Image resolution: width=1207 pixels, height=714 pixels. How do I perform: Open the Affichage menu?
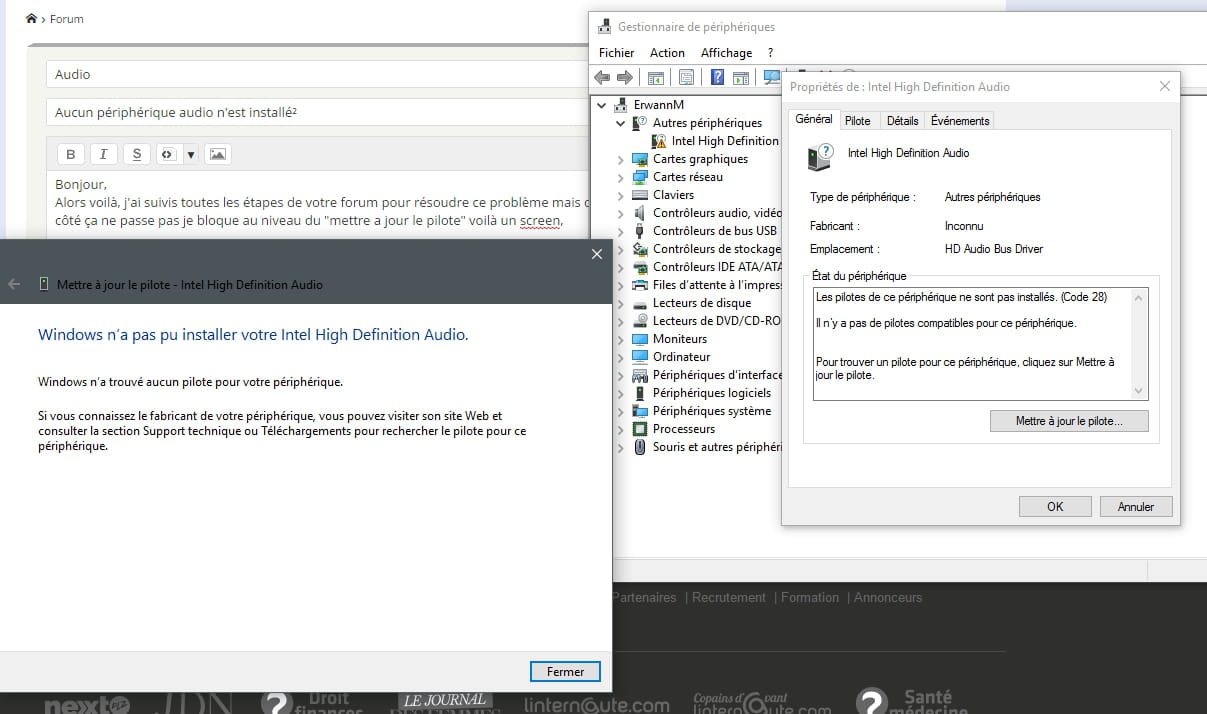point(726,53)
